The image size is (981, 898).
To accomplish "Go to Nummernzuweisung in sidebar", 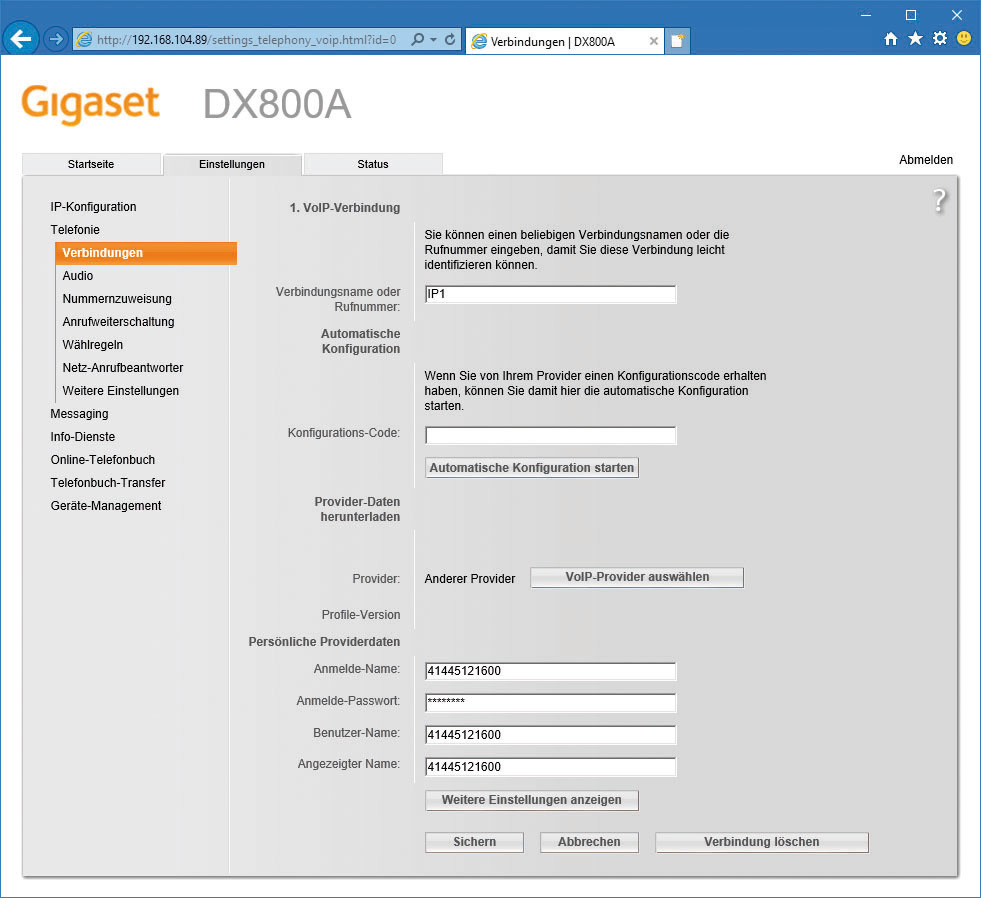I will 117,298.
